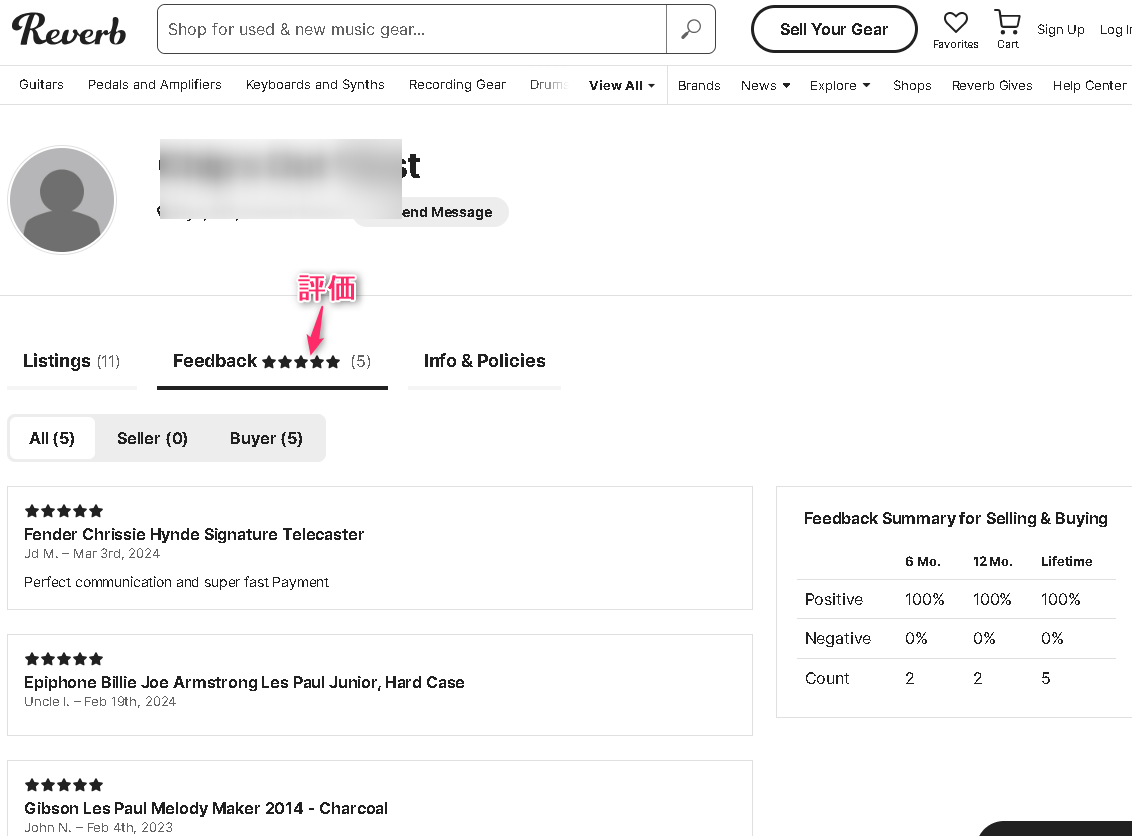Switch to the Info & Policies tab
This screenshot has height=836, width=1132.
(x=484, y=361)
